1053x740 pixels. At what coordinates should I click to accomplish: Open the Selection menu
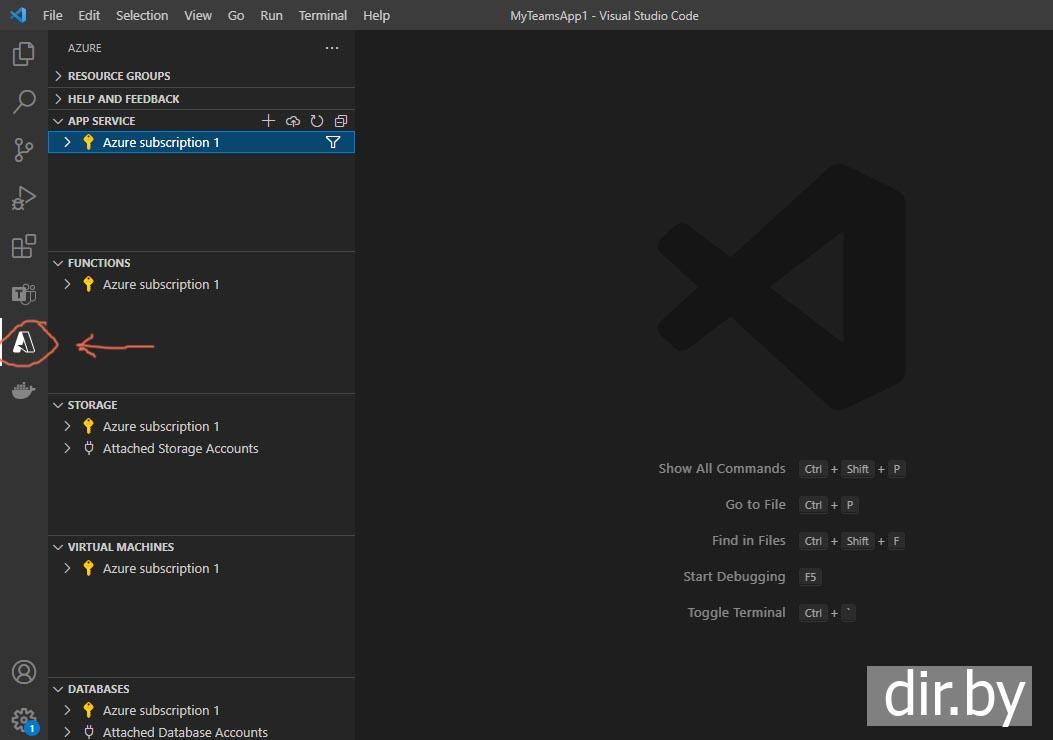[x=142, y=15]
